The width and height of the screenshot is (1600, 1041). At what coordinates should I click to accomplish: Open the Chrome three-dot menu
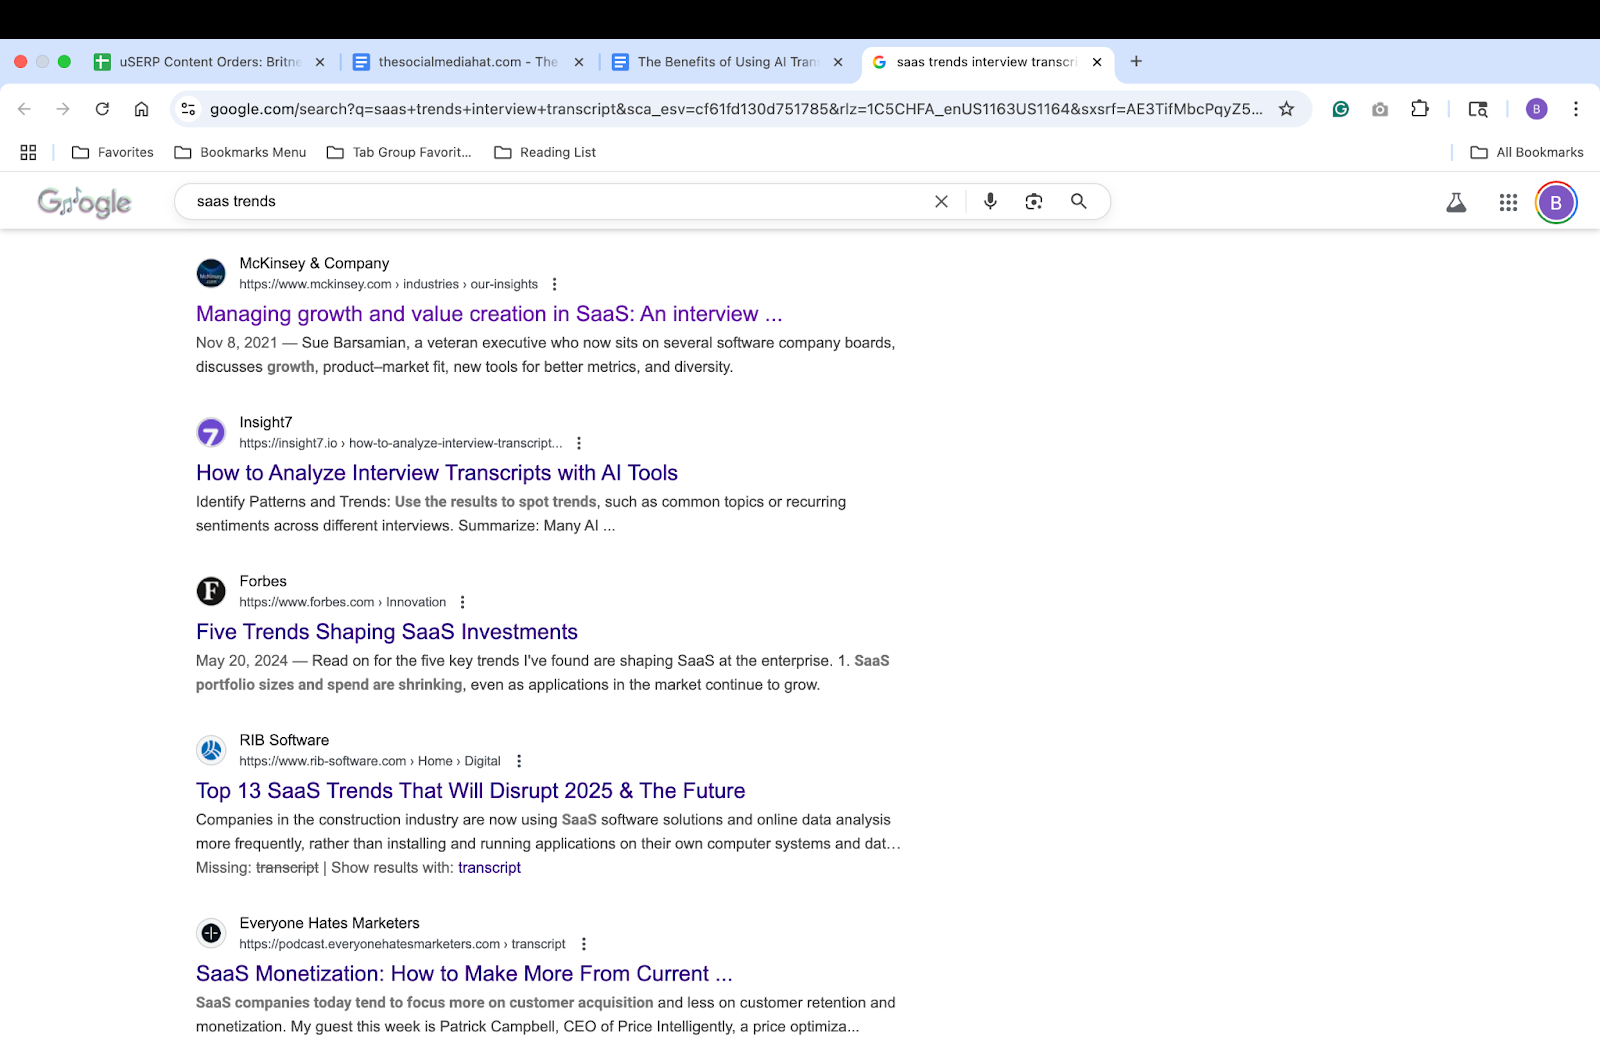tap(1576, 109)
